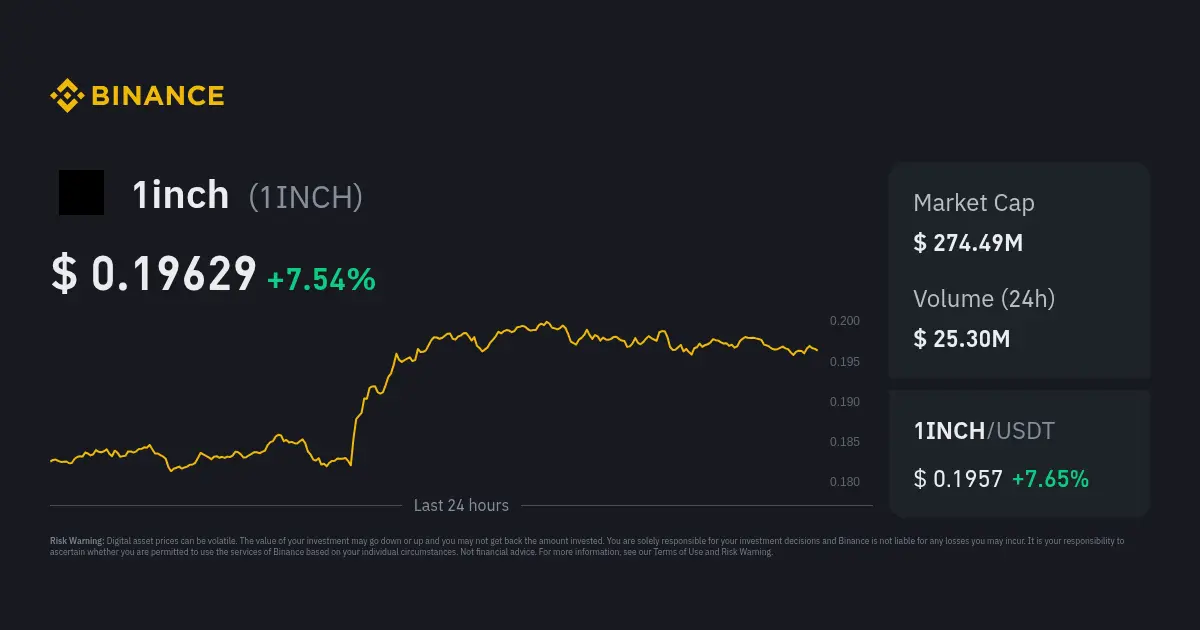The height and width of the screenshot is (630, 1200).
Task: Click the $ 25.30M volume value
Action: coord(961,338)
